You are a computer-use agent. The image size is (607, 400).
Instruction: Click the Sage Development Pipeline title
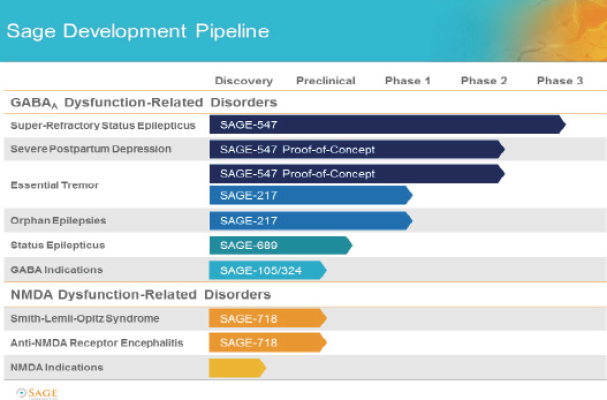[x=138, y=31]
